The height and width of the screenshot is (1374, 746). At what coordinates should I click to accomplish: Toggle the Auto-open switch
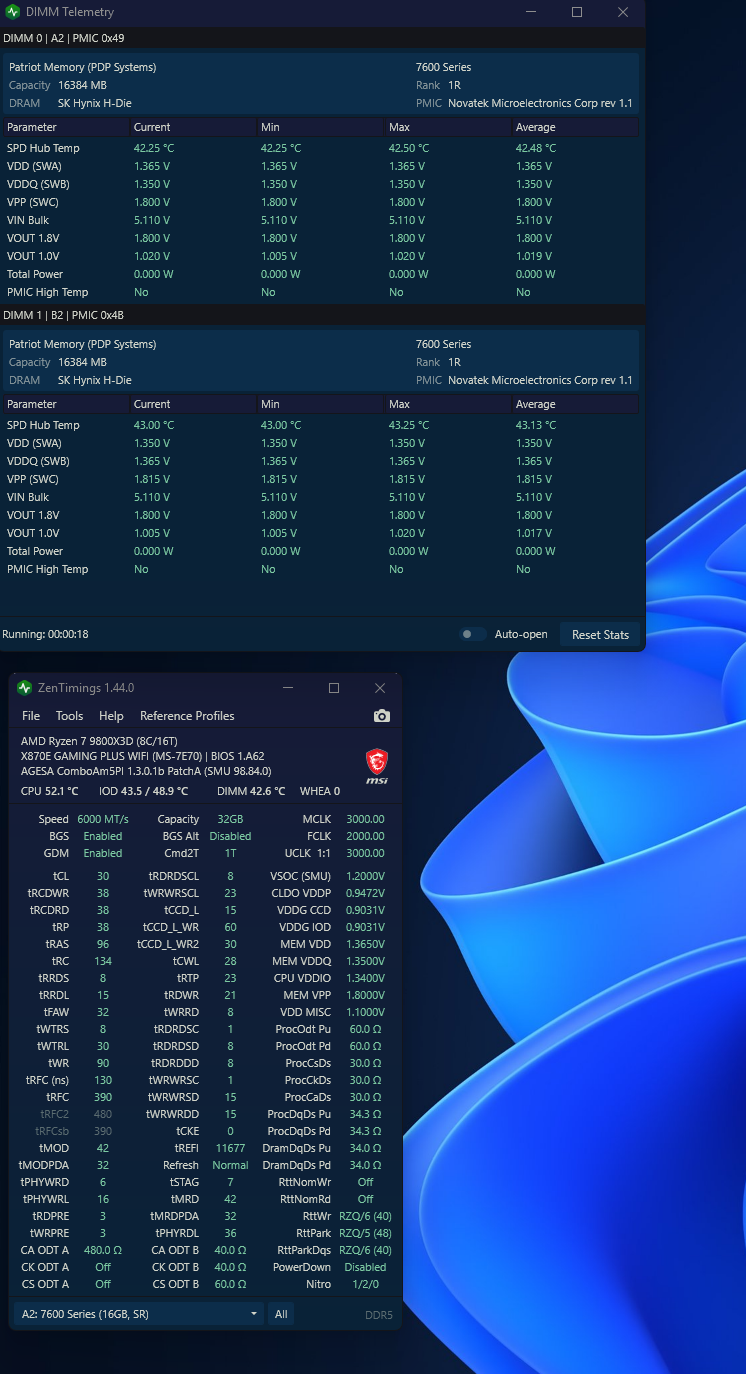tap(472, 634)
